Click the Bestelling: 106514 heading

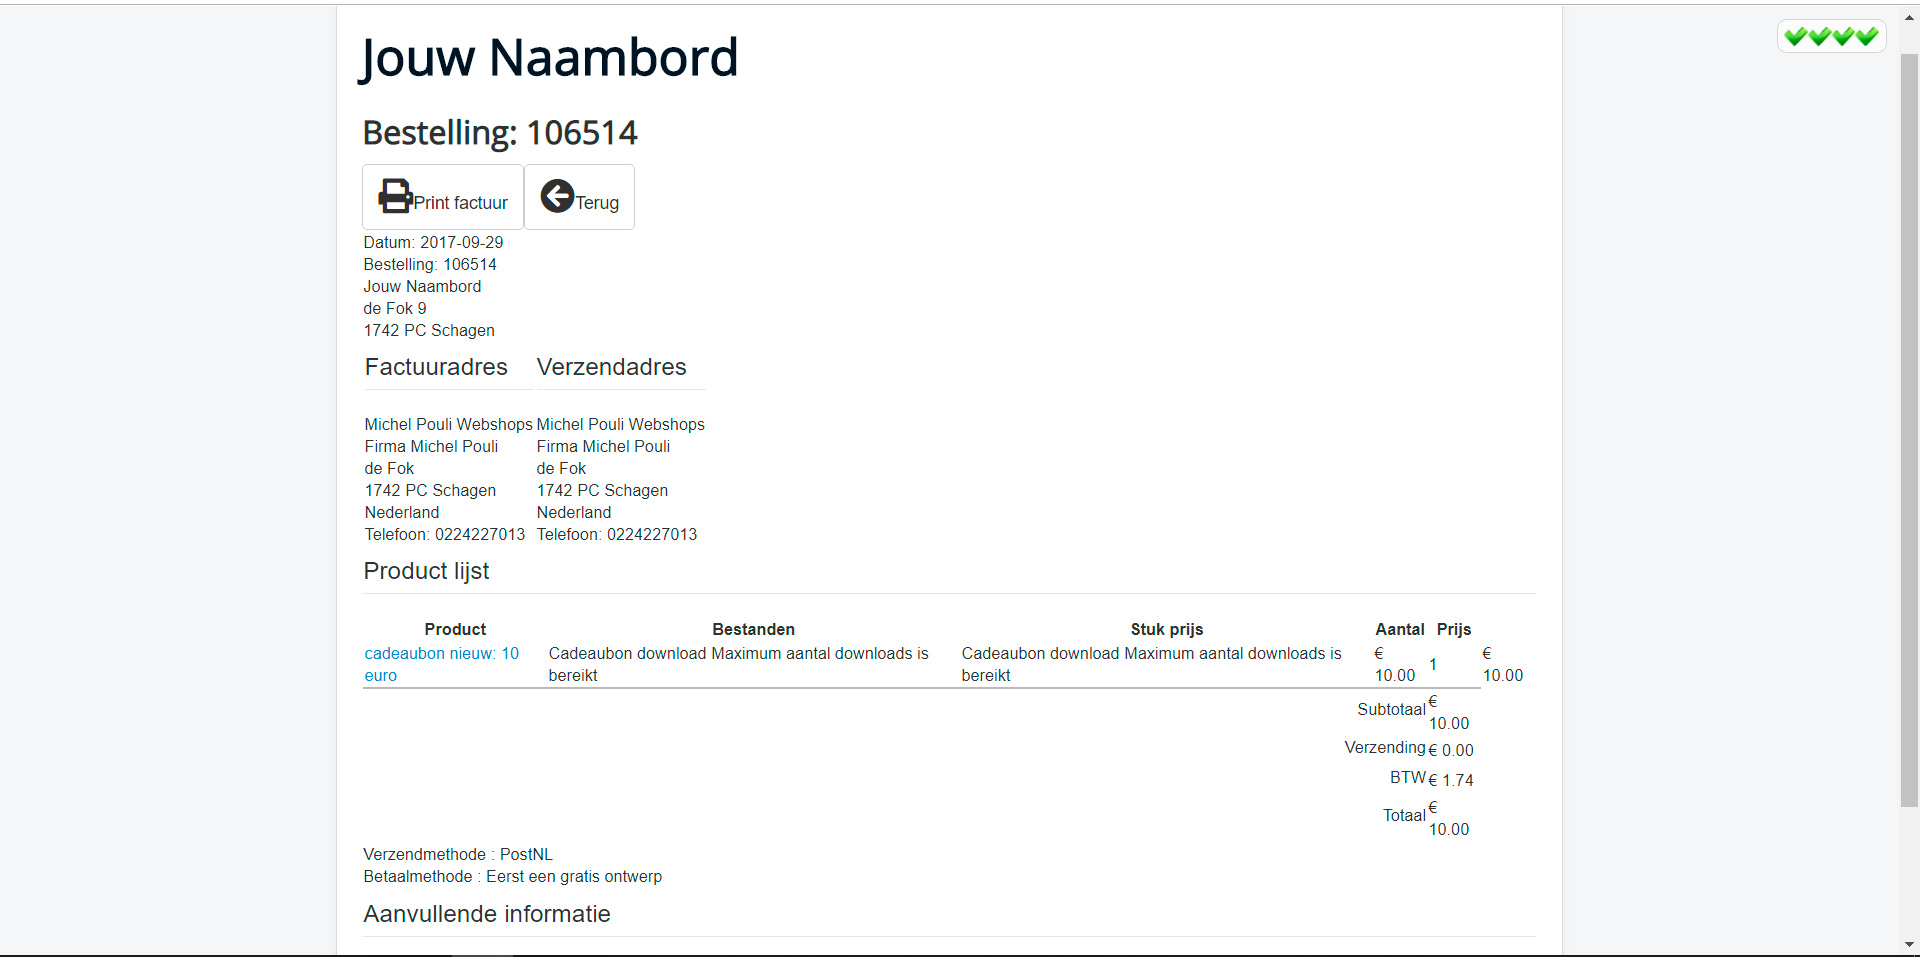point(500,133)
